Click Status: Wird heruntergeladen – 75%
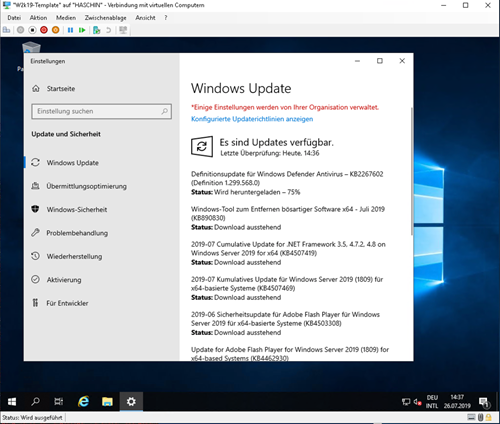500x424 pixels. [246, 192]
